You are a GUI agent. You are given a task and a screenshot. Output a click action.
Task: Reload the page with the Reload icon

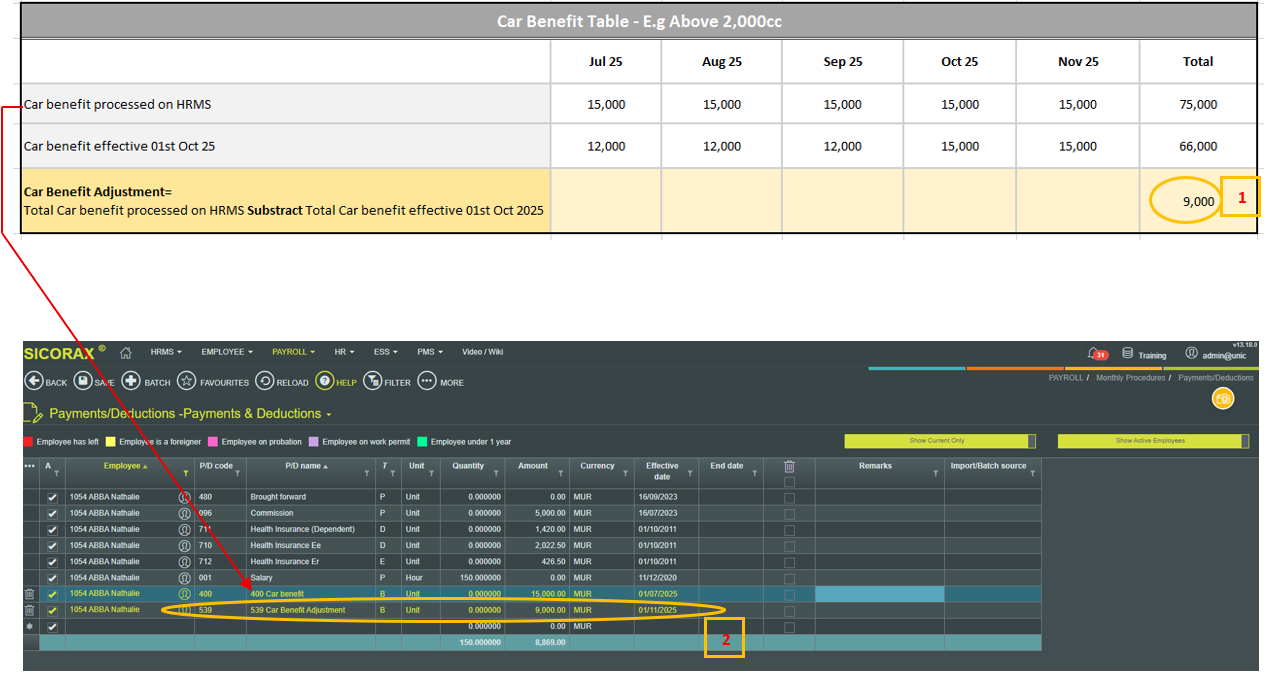[x=265, y=381]
